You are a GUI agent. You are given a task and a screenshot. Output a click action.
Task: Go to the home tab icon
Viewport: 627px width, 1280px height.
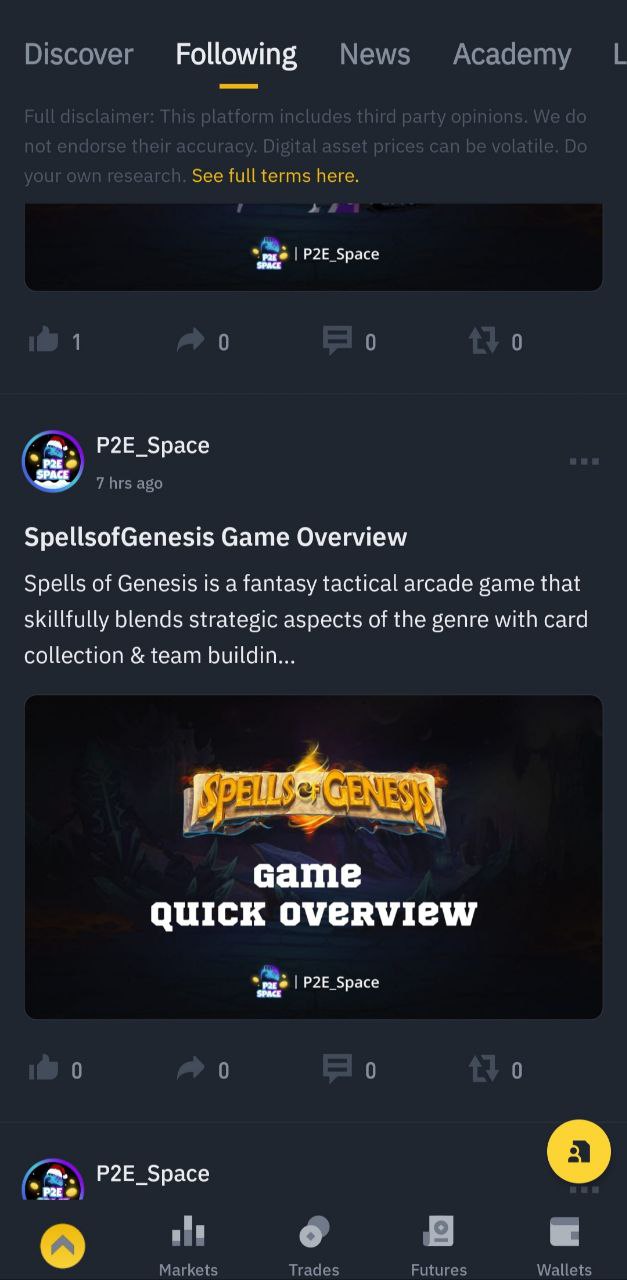(x=62, y=1246)
